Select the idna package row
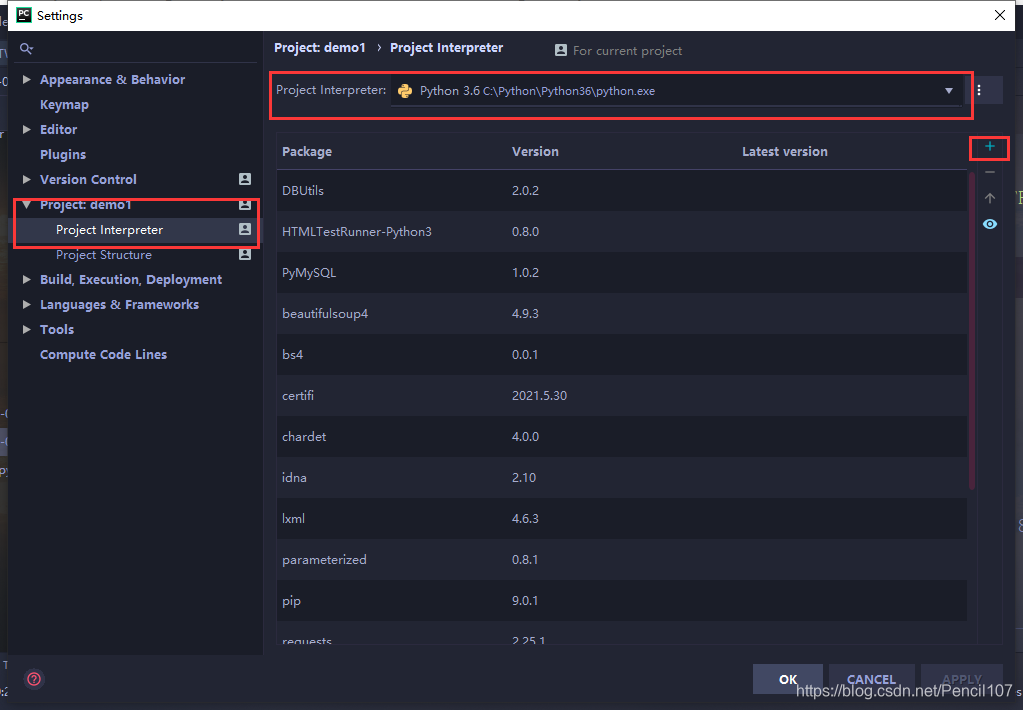Image resolution: width=1023 pixels, height=710 pixels. [x=622, y=478]
